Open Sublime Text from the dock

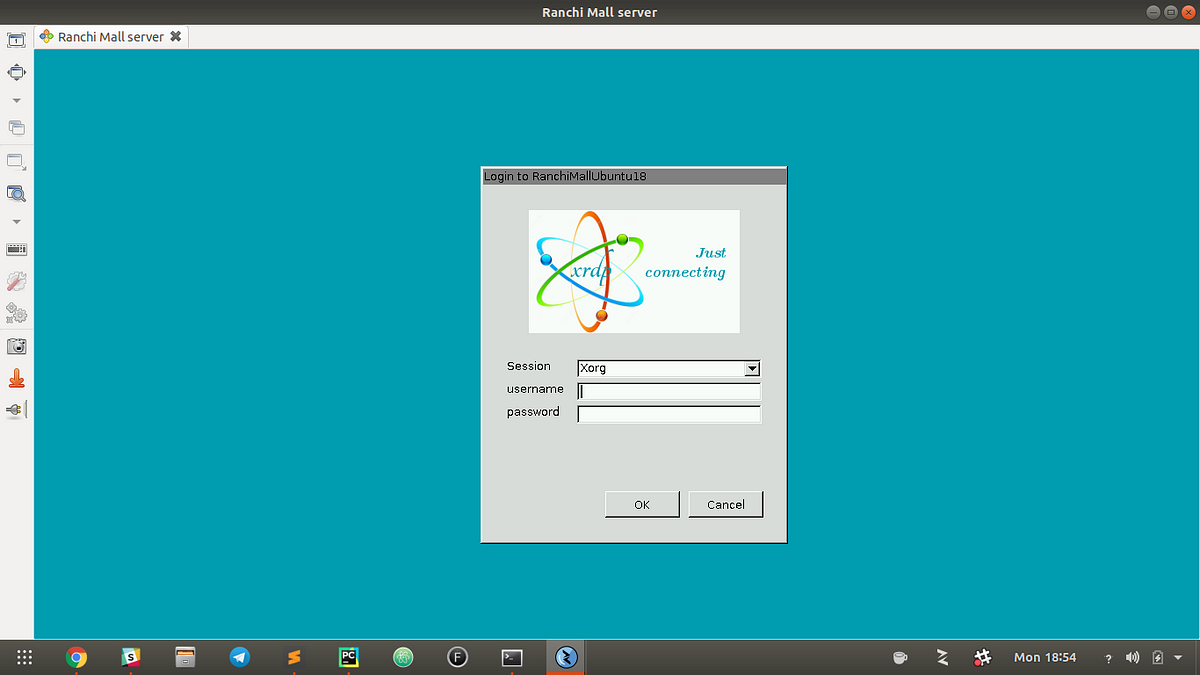294,657
